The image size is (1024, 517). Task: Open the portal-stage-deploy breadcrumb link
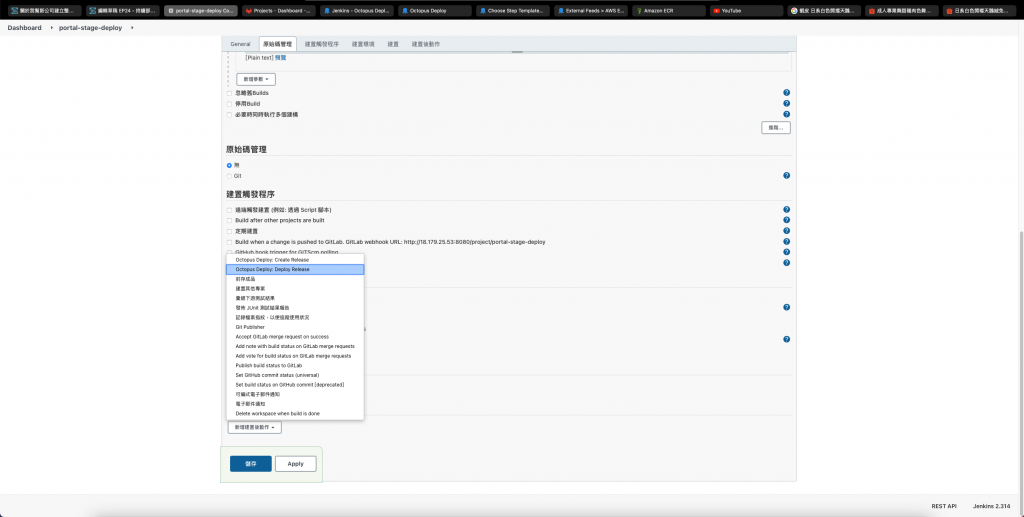(90, 27)
